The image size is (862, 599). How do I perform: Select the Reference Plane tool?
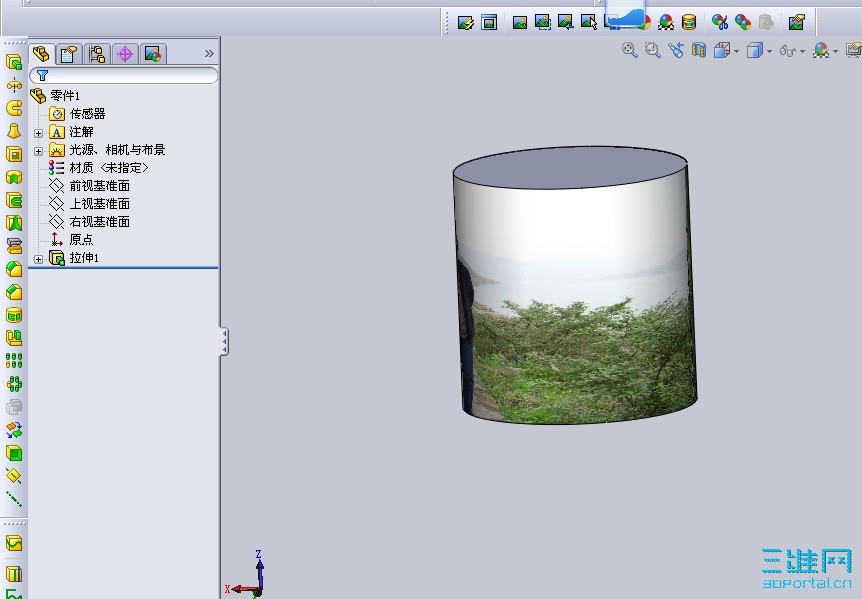pos(14,476)
